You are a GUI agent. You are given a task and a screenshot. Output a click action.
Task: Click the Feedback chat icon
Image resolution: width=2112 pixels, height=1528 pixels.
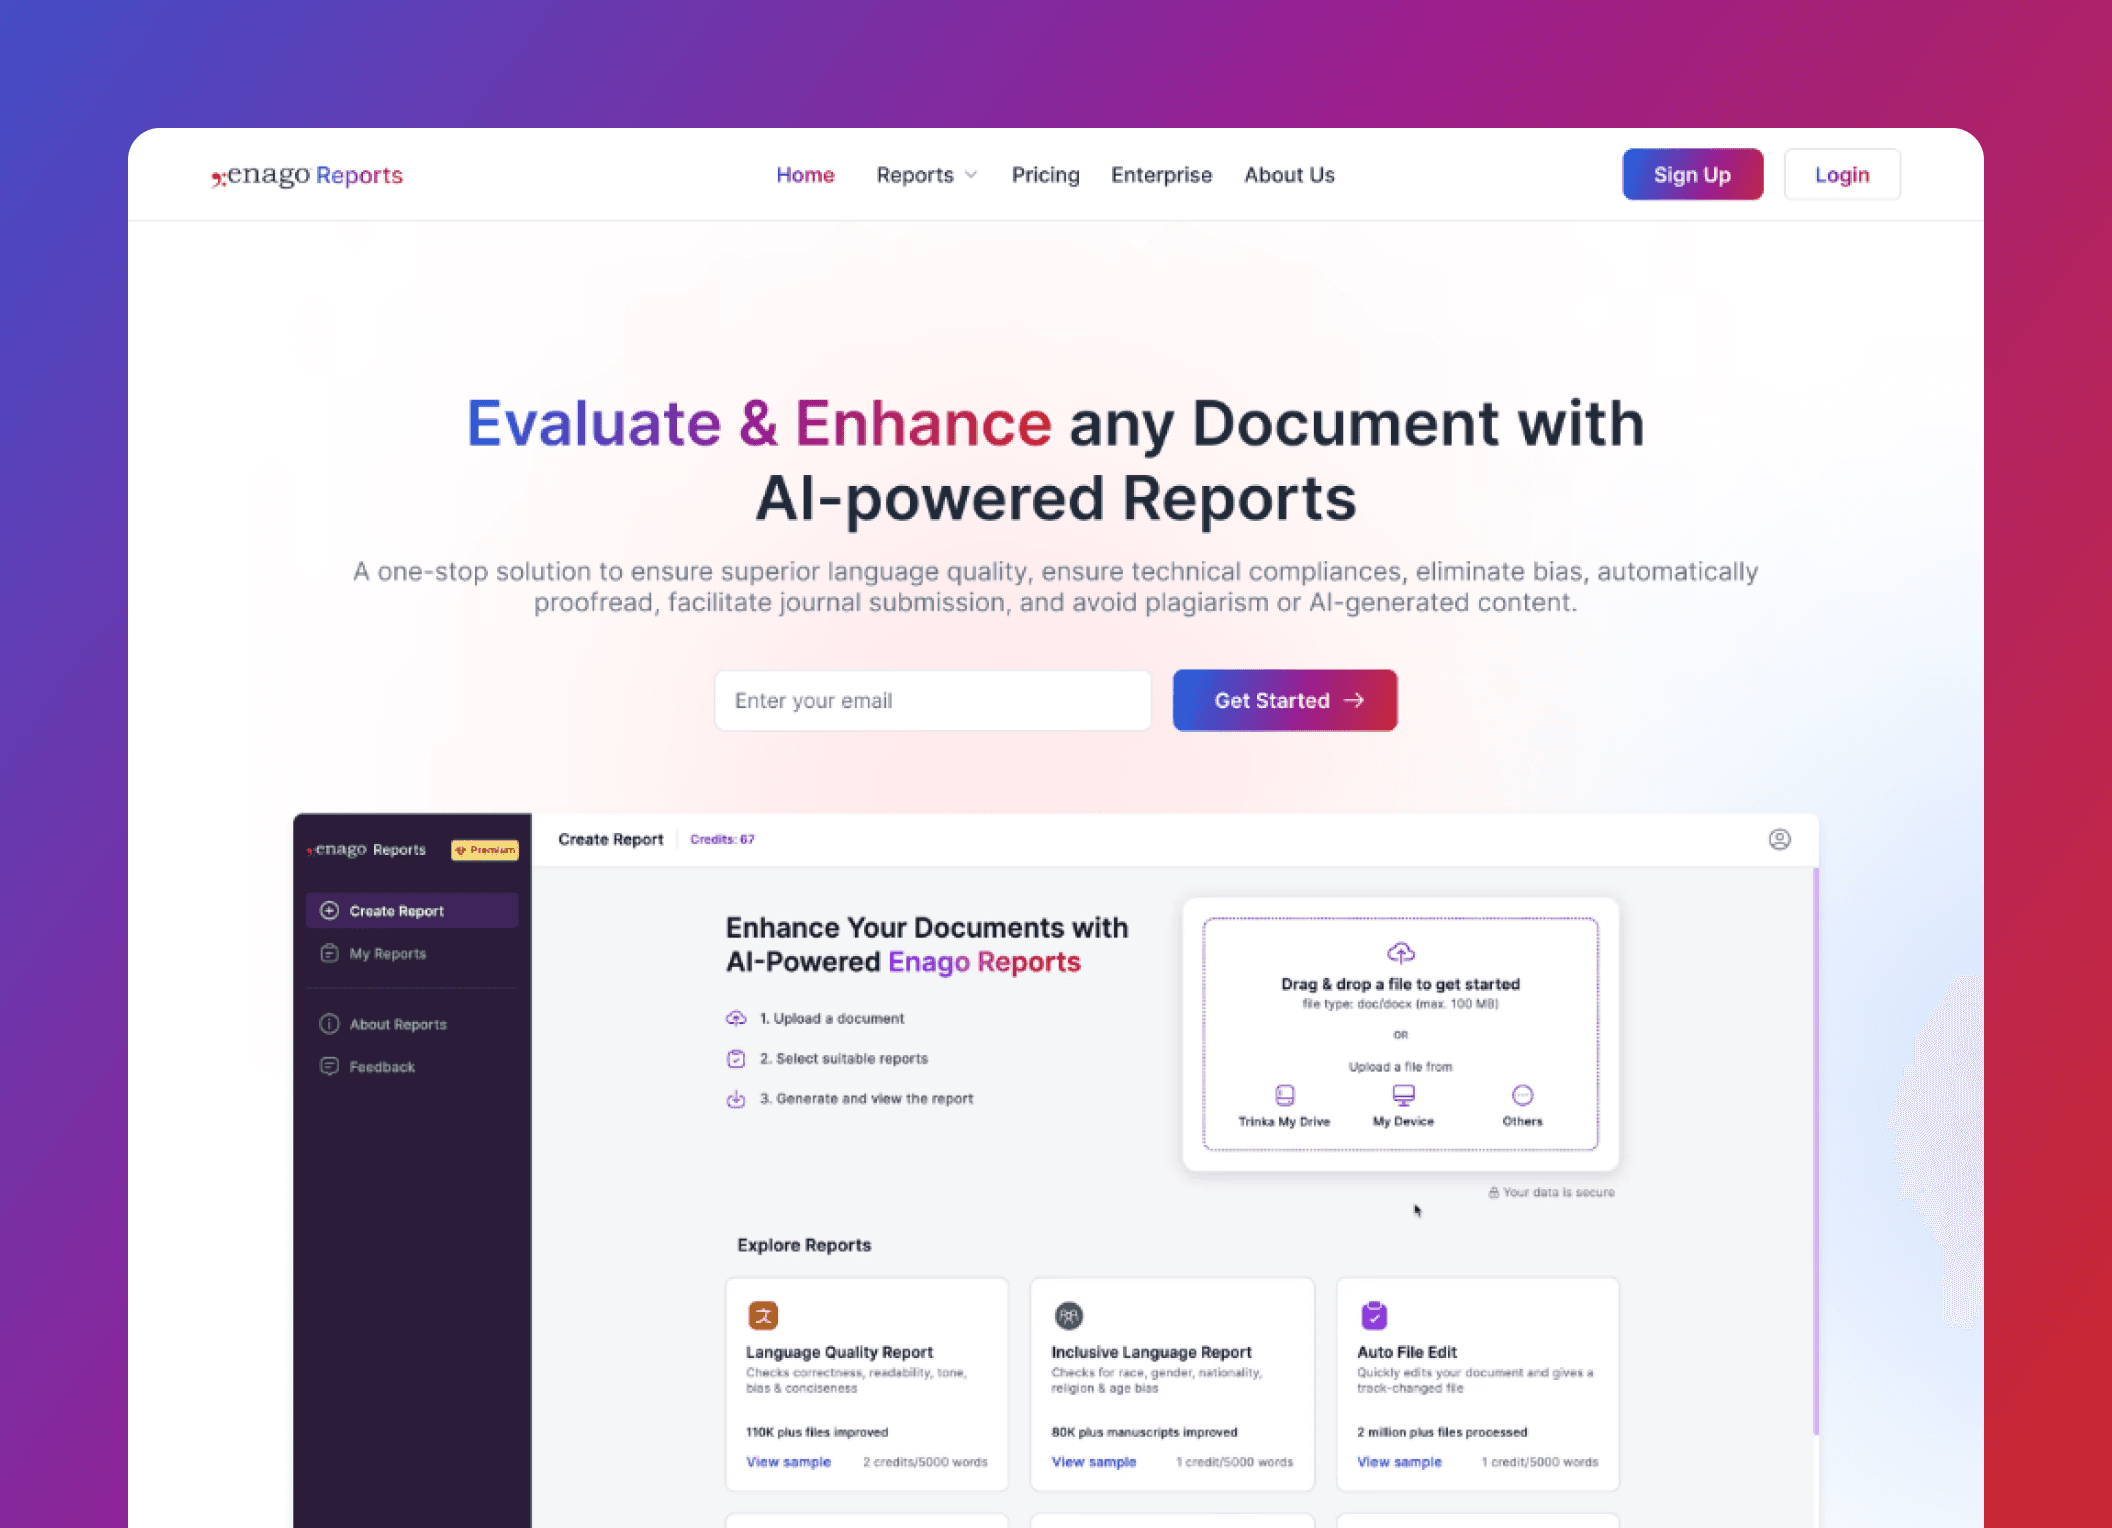(329, 1066)
